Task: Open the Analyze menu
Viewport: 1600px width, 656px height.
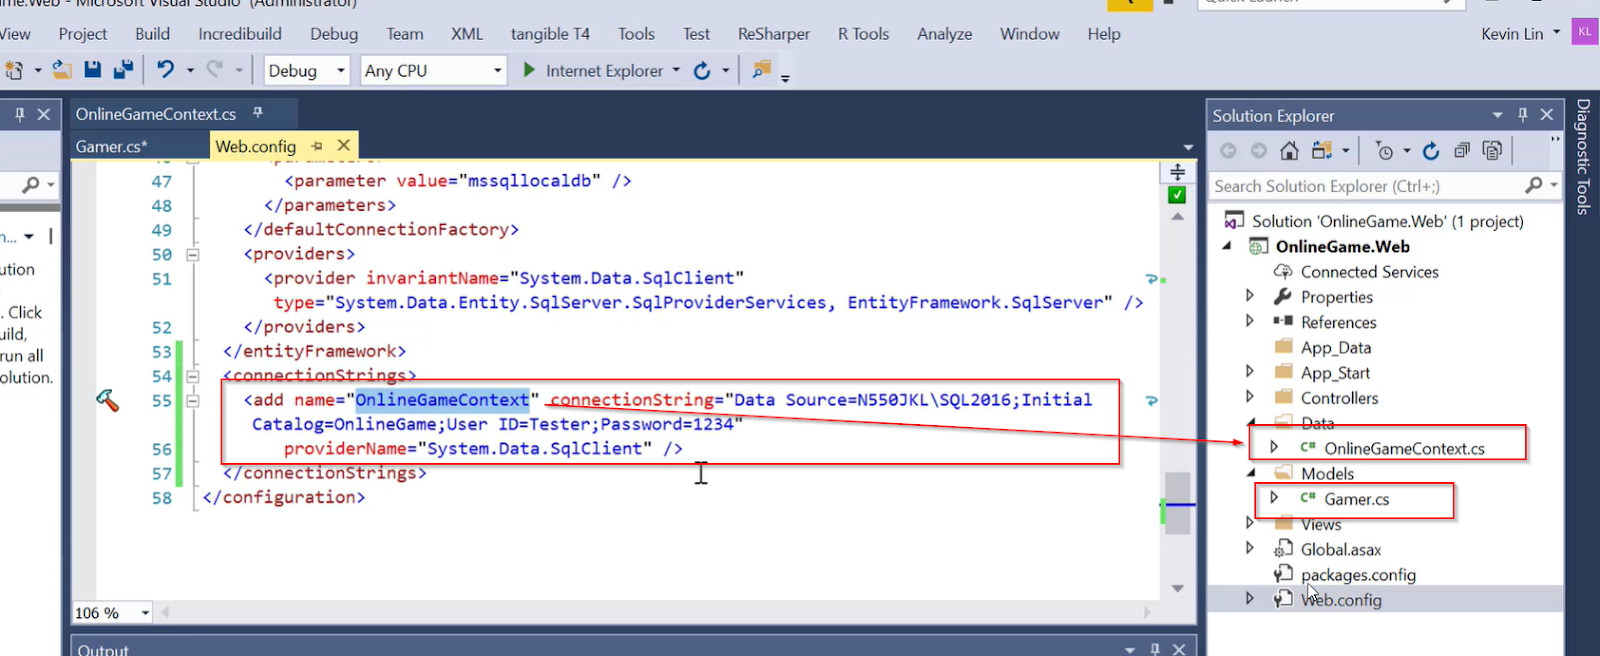Action: [x=944, y=33]
